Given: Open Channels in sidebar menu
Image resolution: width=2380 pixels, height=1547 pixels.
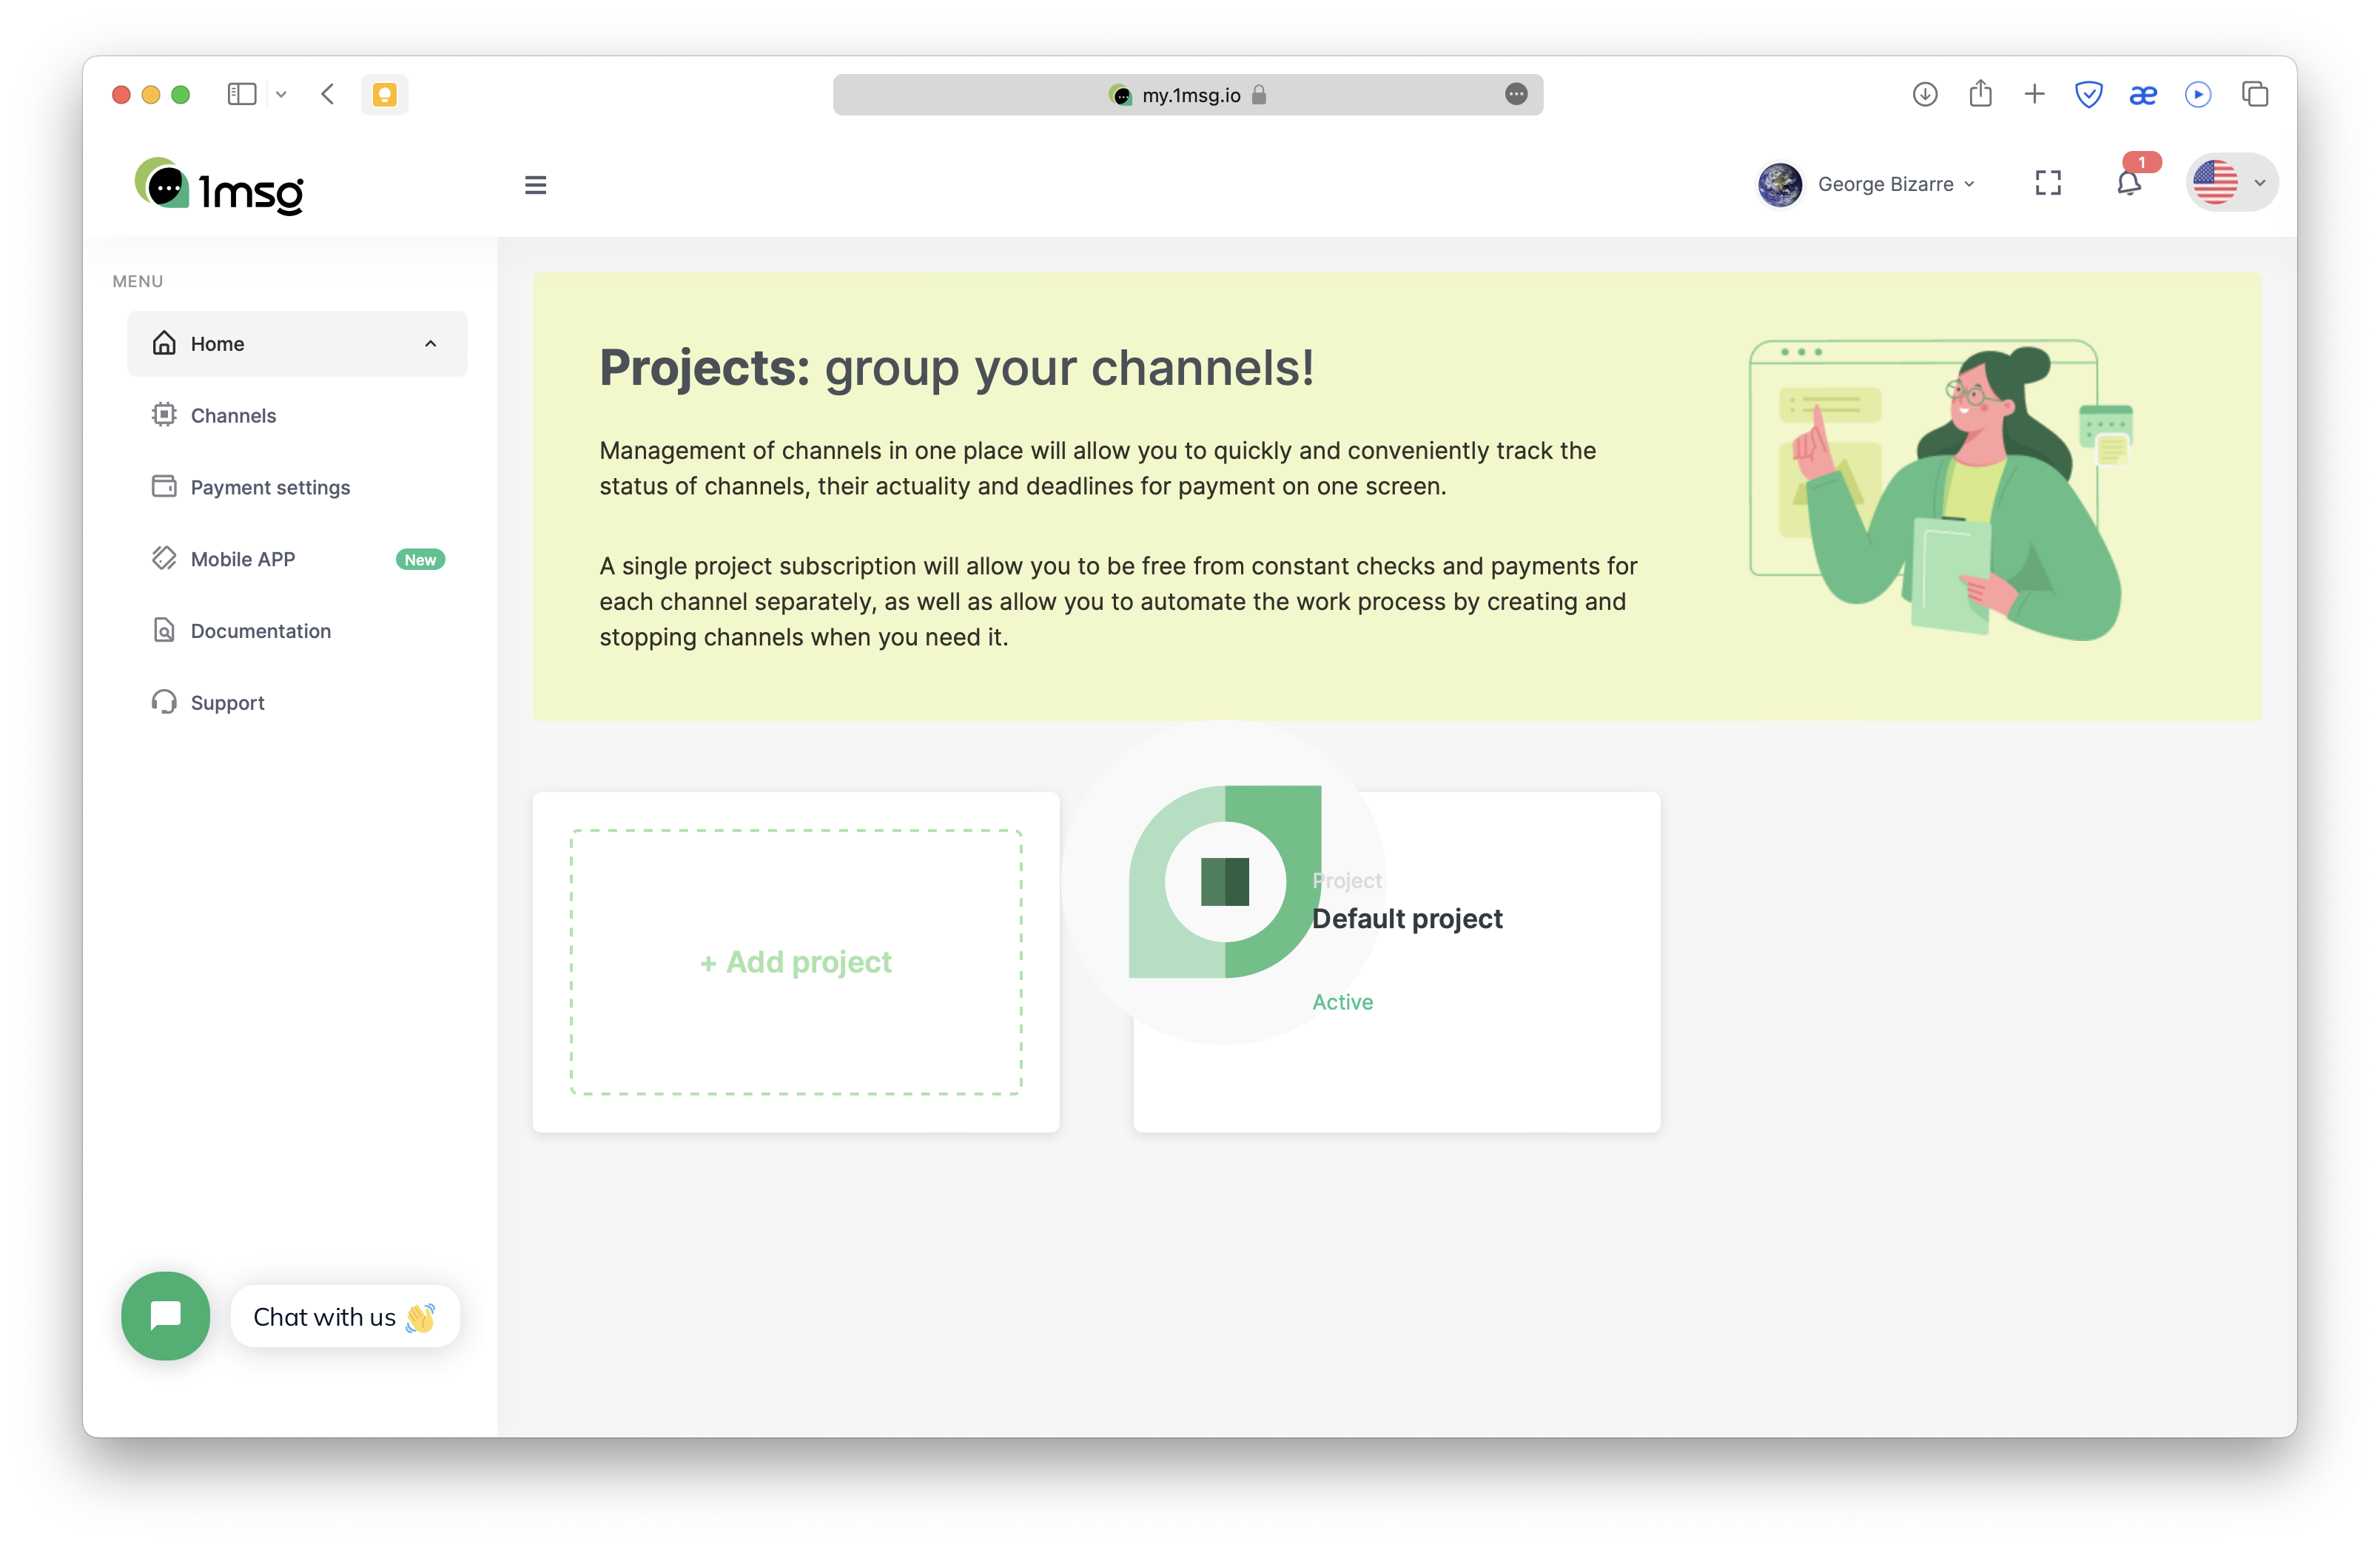Looking at the screenshot, I should 233,415.
